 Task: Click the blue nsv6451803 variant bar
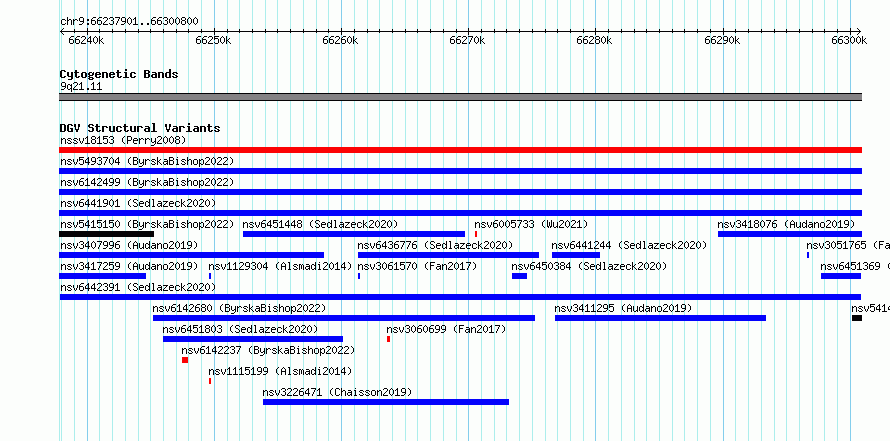[x=253, y=339]
